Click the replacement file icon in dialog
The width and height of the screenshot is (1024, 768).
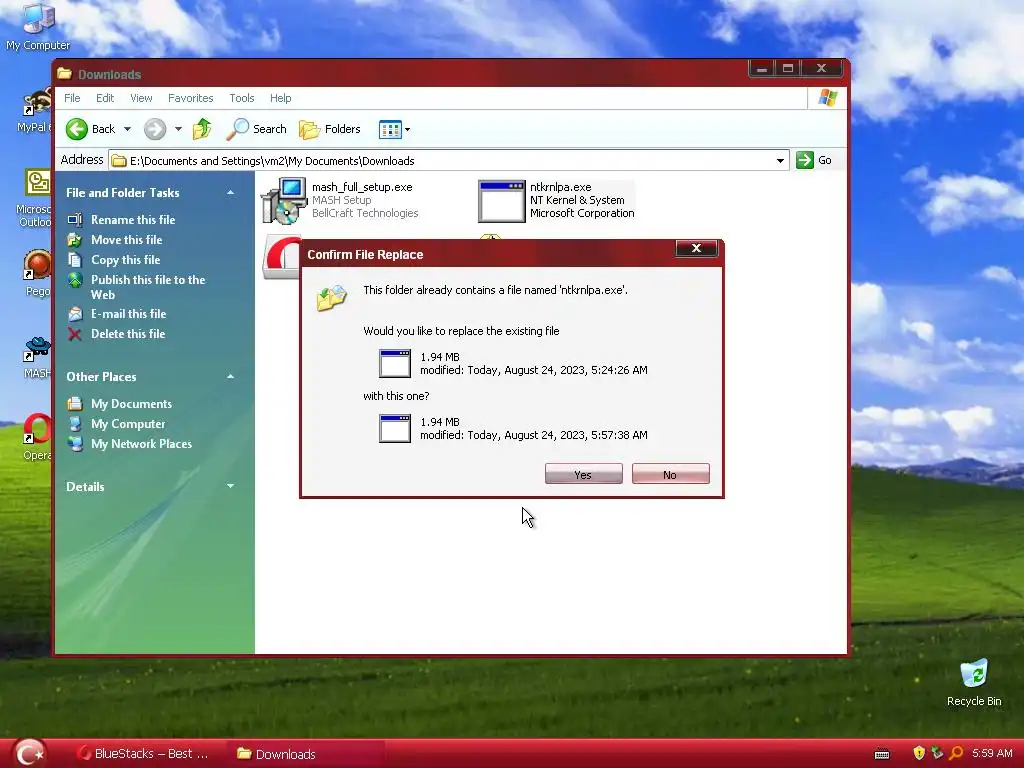pyautogui.click(x=395, y=428)
